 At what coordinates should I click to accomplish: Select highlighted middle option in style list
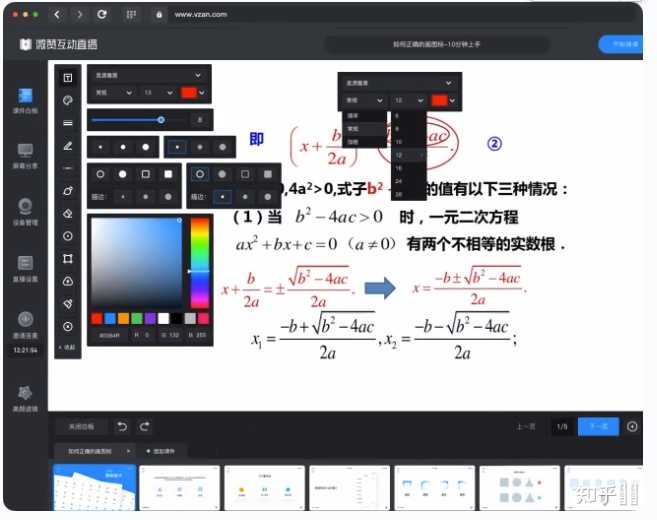[364, 129]
